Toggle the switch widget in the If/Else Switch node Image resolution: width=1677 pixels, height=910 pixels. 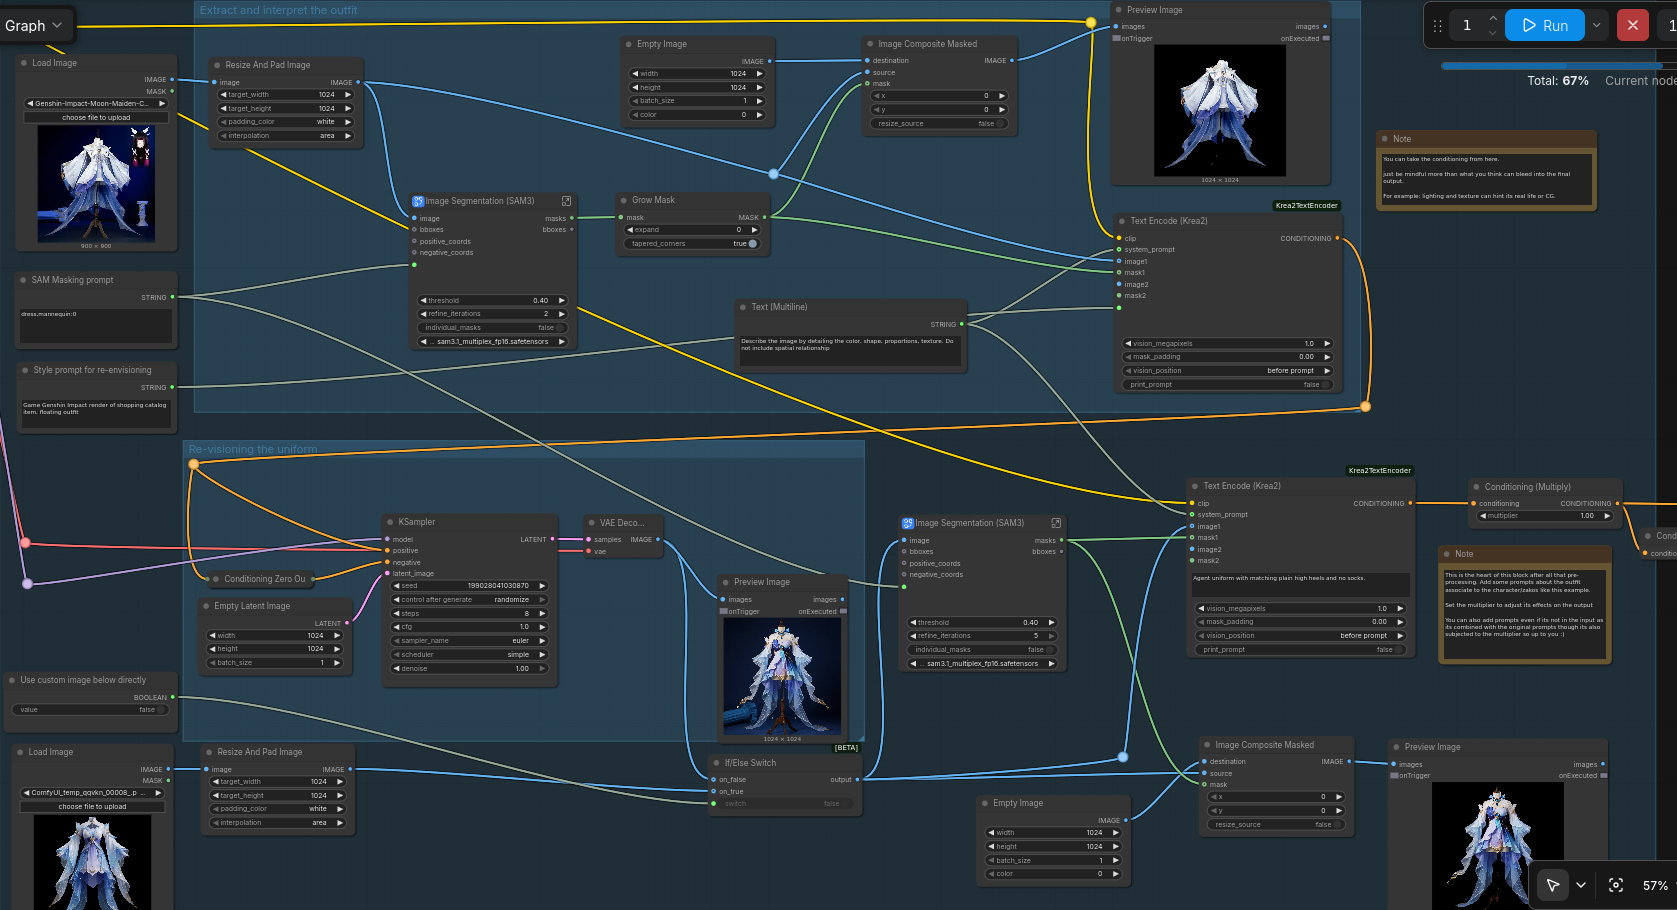point(785,804)
